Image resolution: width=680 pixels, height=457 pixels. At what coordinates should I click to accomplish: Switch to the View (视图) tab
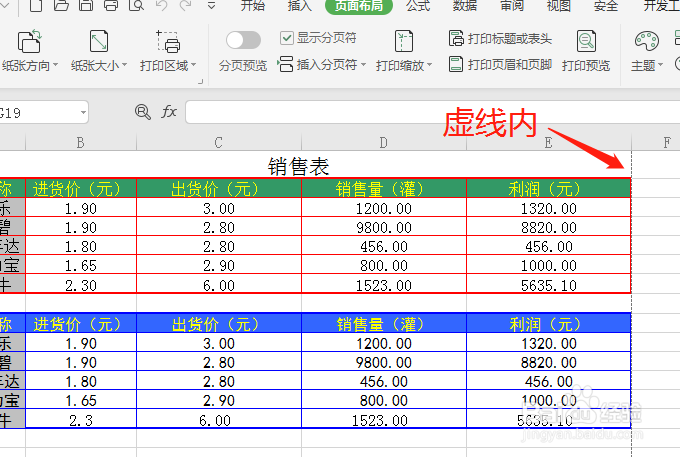[x=559, y=5]
